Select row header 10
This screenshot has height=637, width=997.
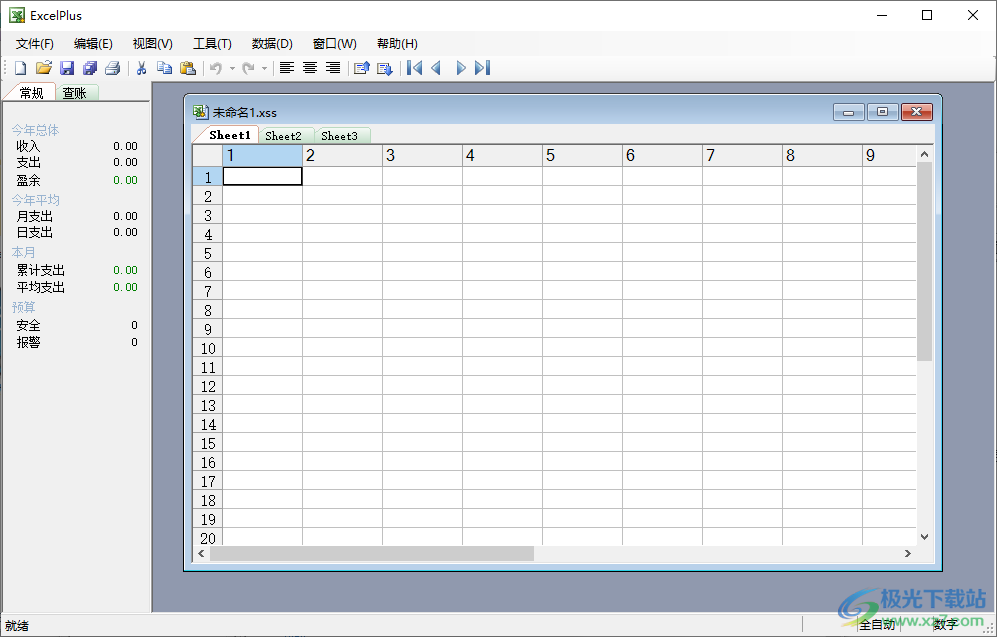pos(208,348)
